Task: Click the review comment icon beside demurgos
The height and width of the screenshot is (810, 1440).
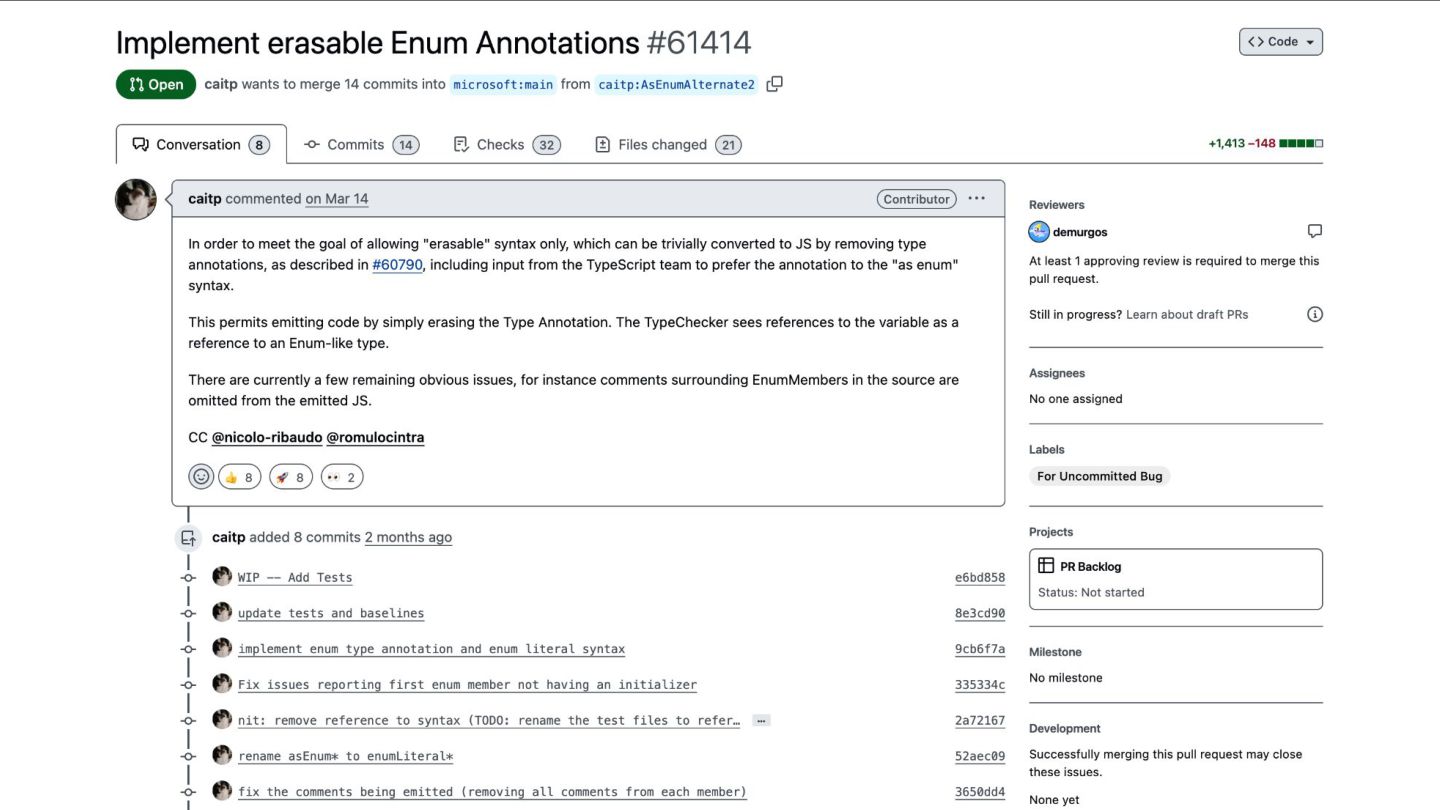Action: click(1314, 231)
